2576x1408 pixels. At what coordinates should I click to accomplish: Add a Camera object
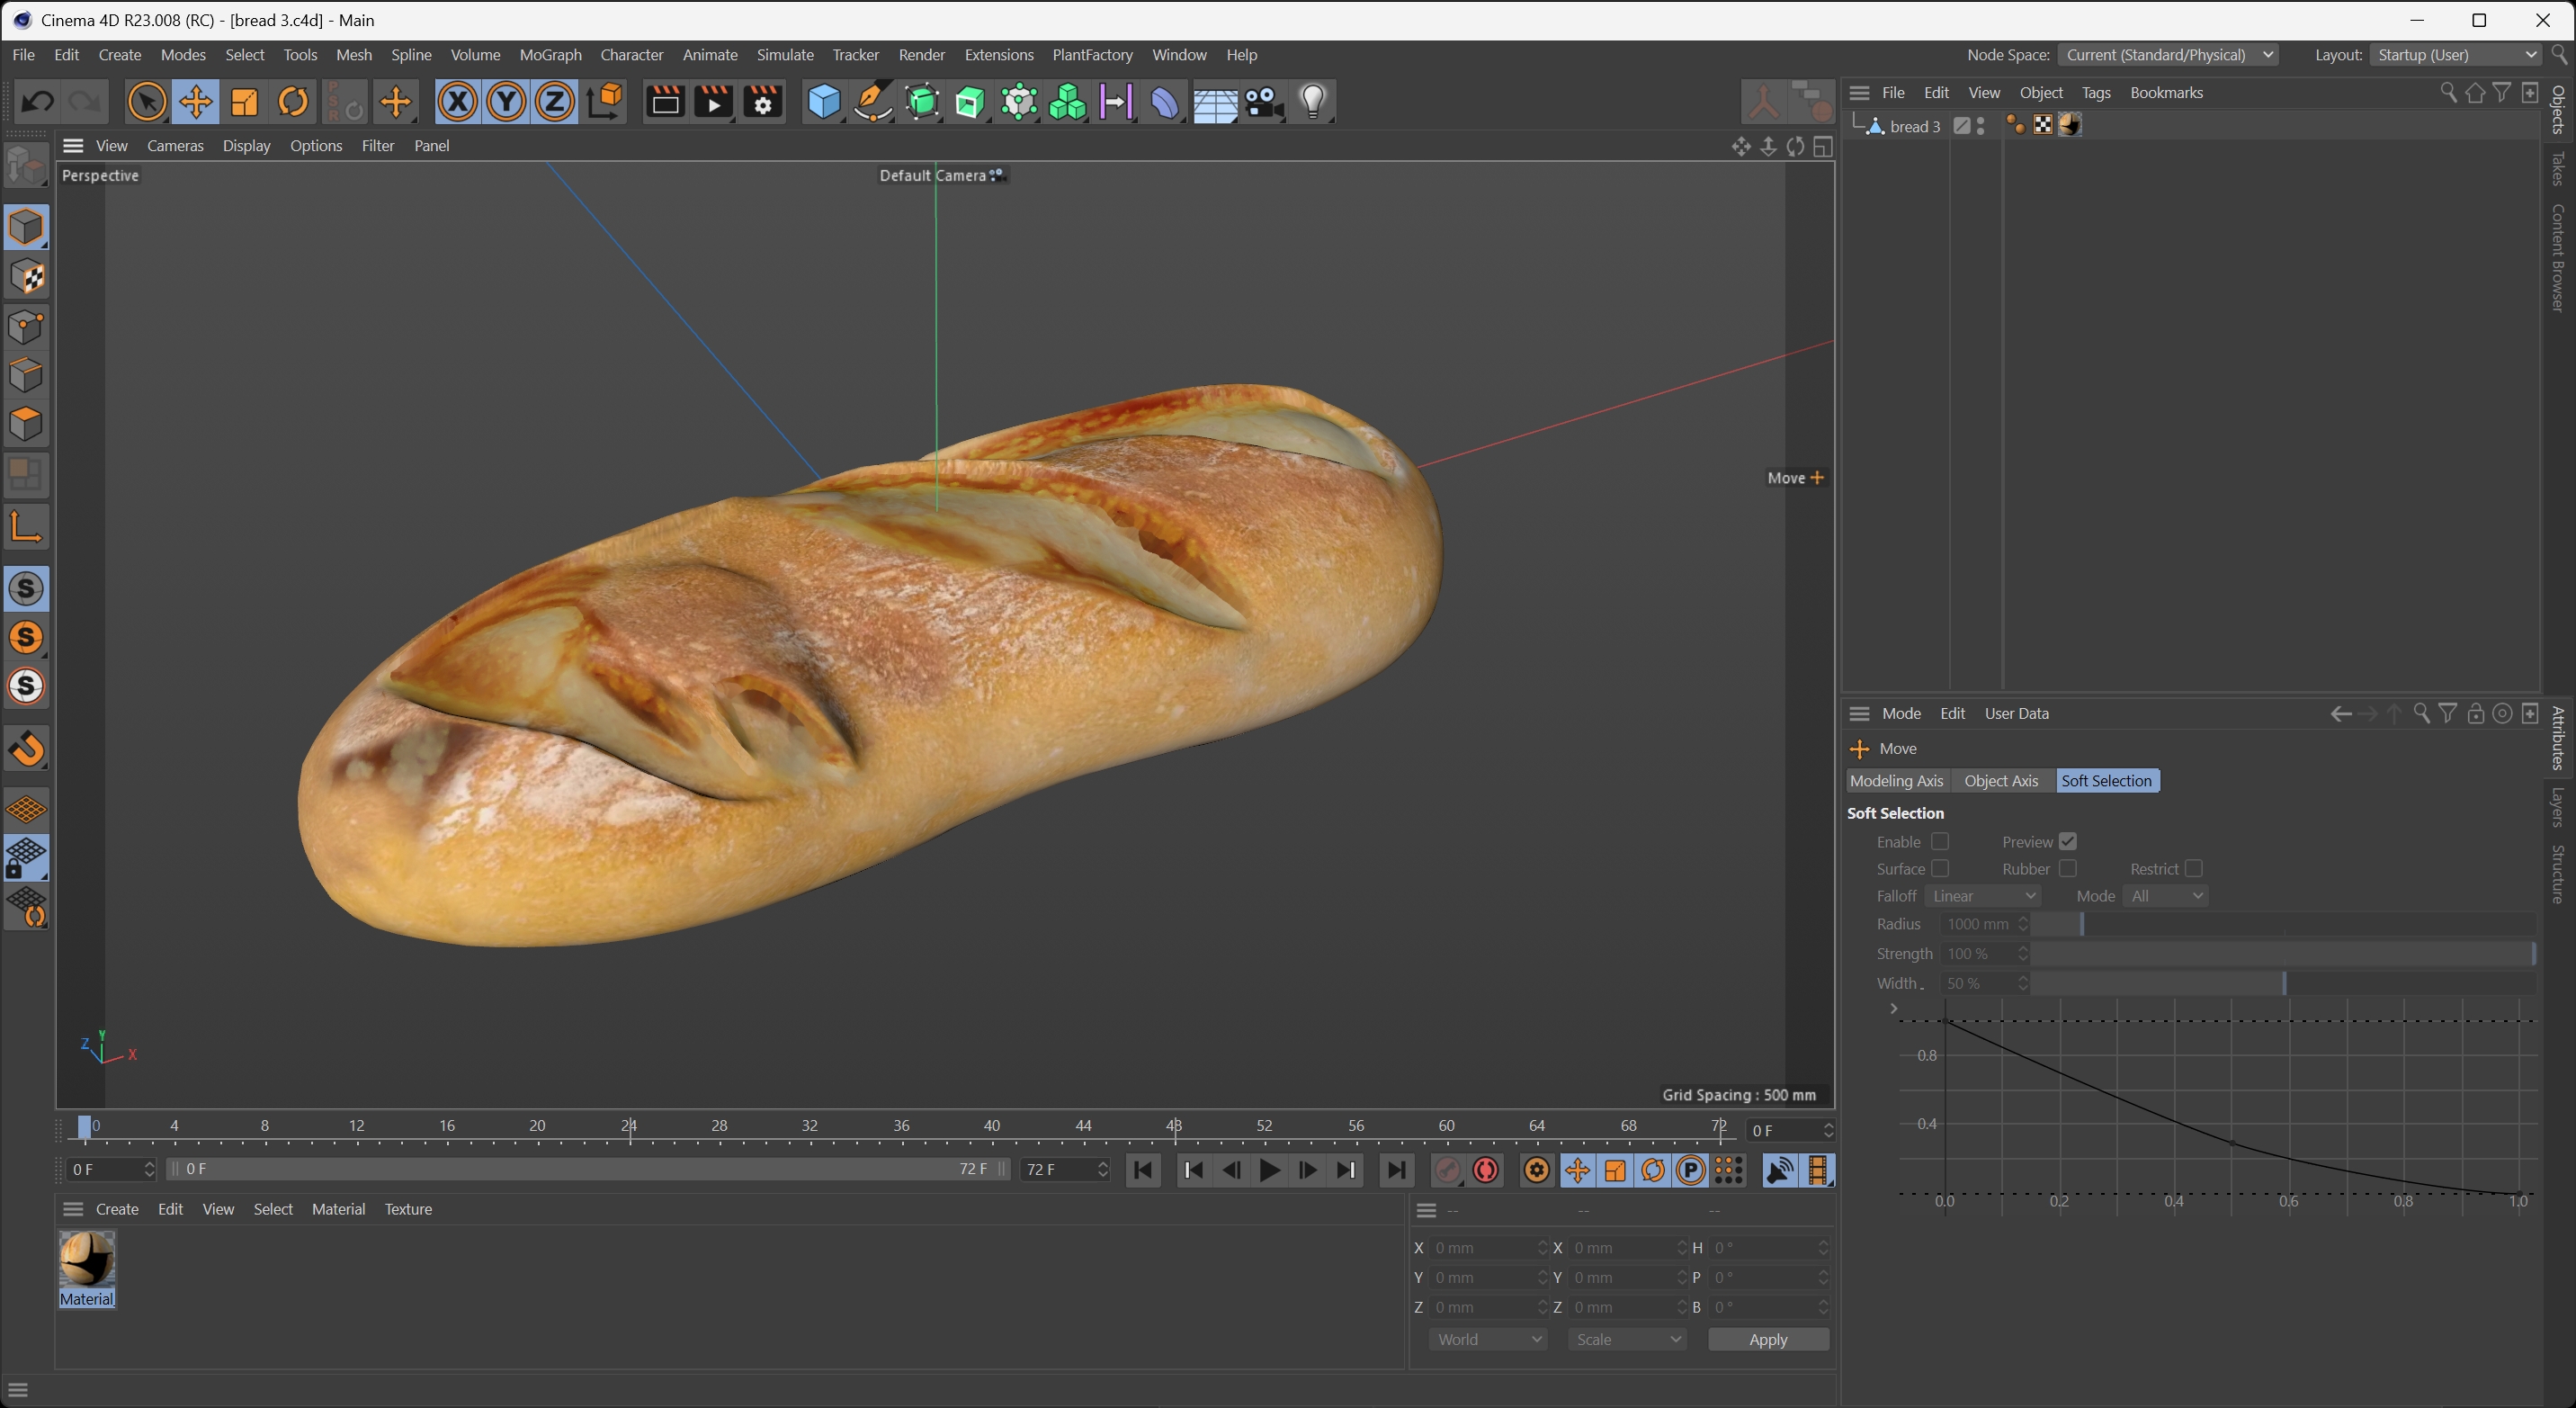pyautogui.click(x=1264, y=102)
